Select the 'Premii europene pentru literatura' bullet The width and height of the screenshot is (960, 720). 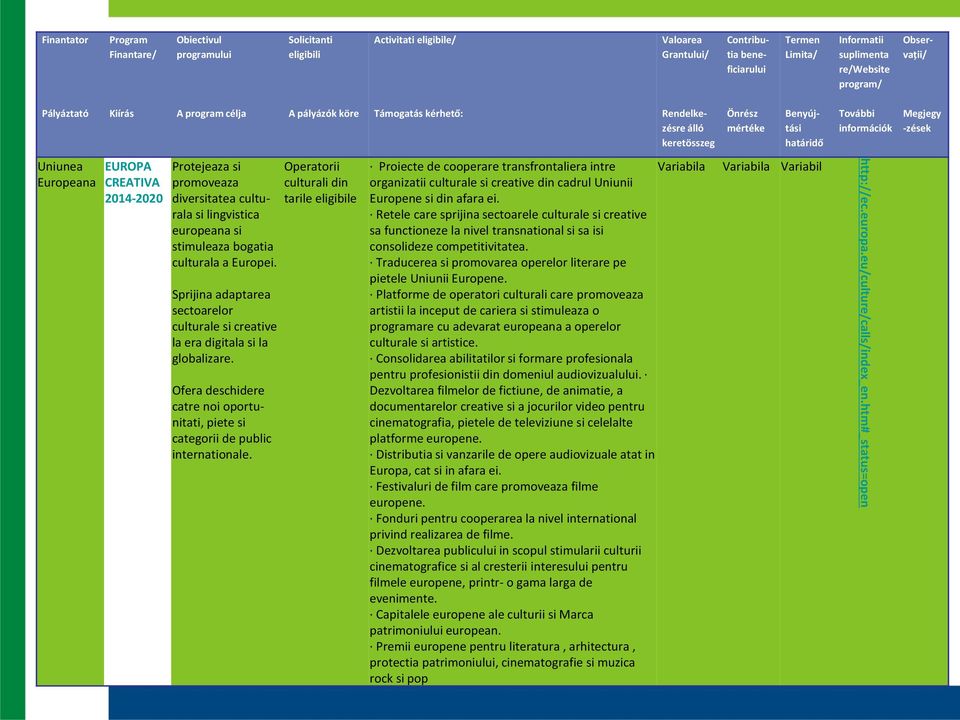tap(502, 662)
